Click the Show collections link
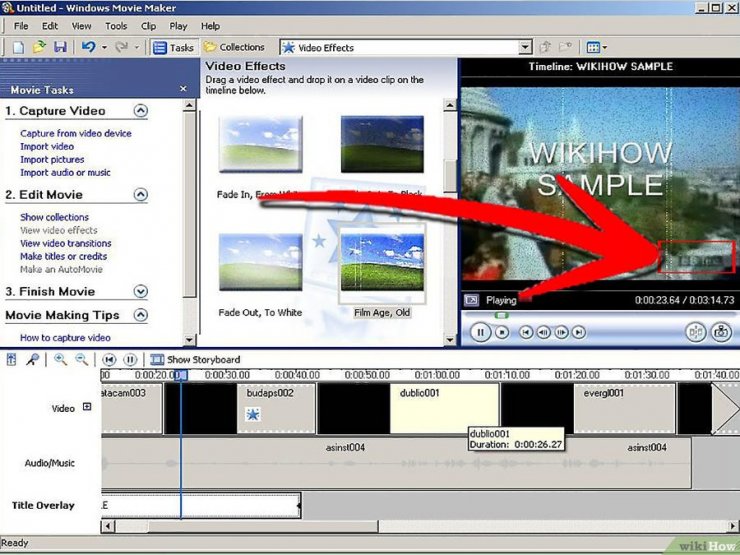The width and height of the screenshot is (740, 555). 54,217
